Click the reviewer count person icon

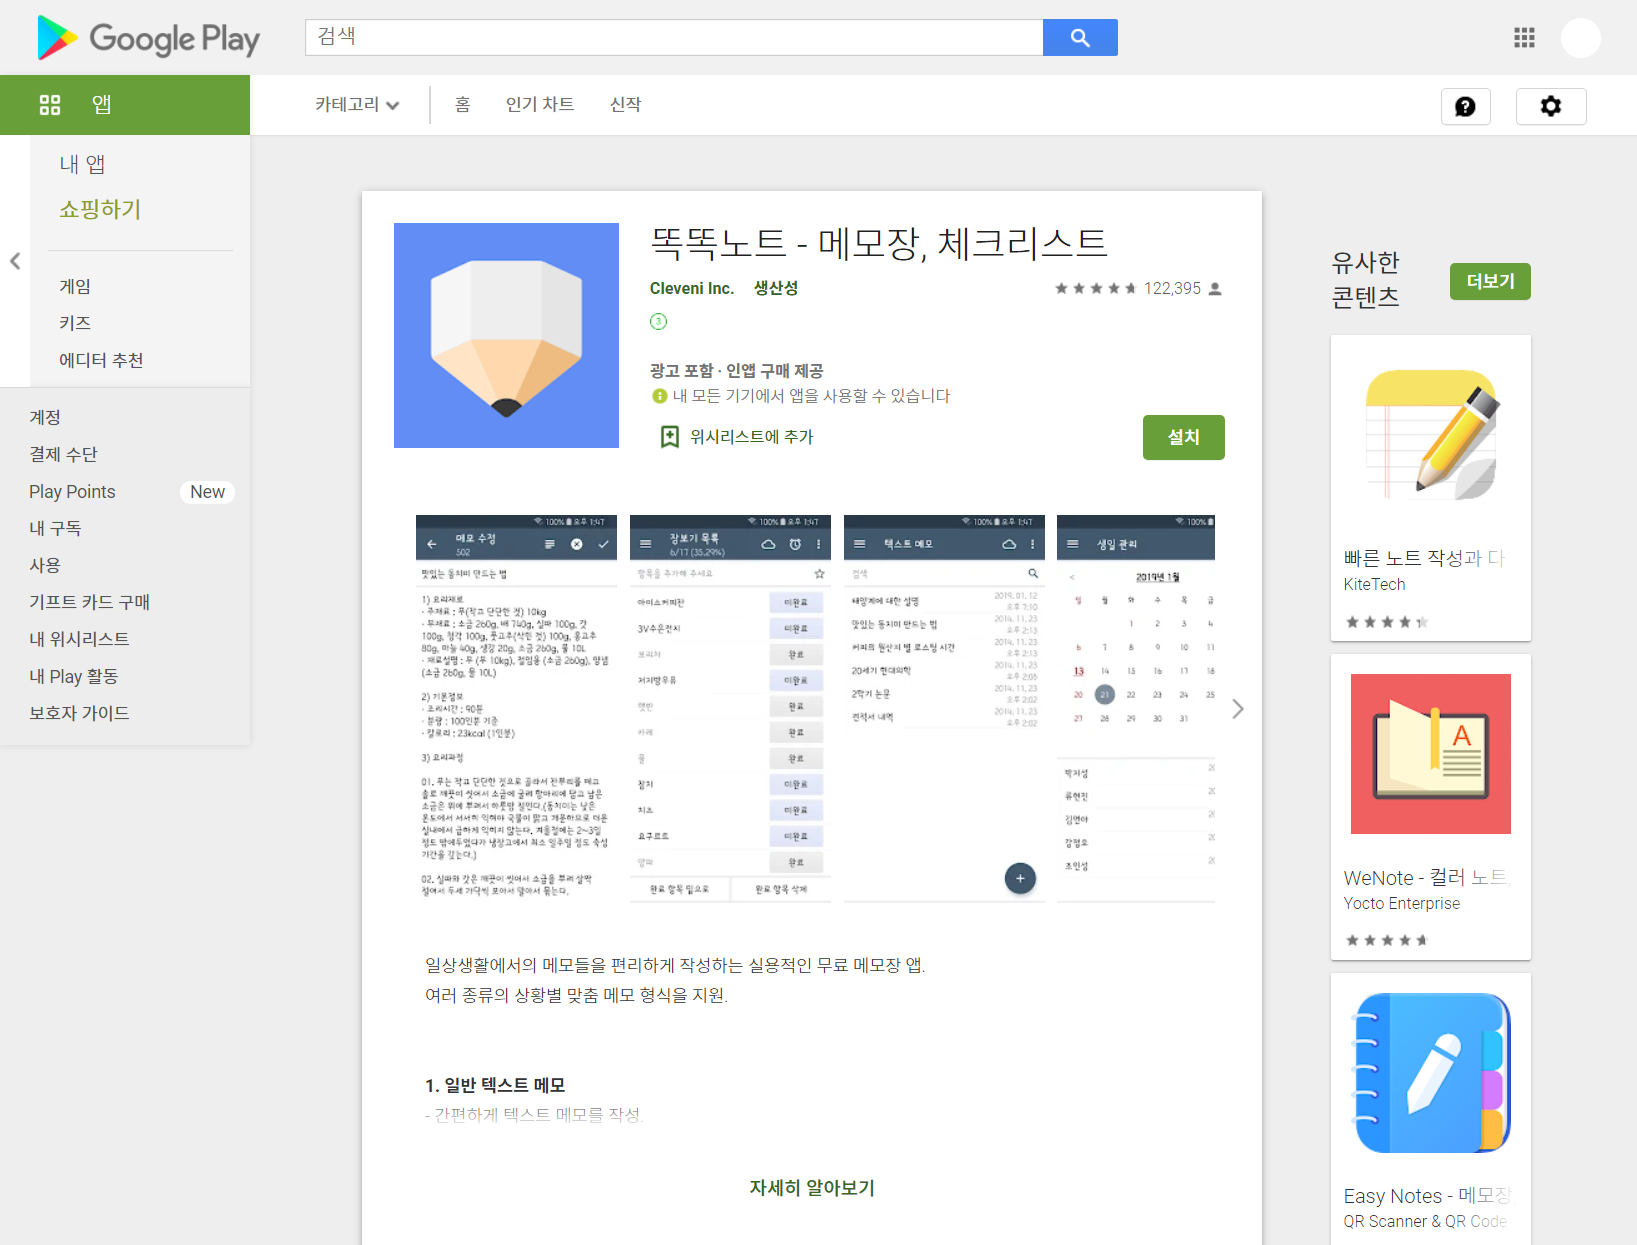point(1215,289)
